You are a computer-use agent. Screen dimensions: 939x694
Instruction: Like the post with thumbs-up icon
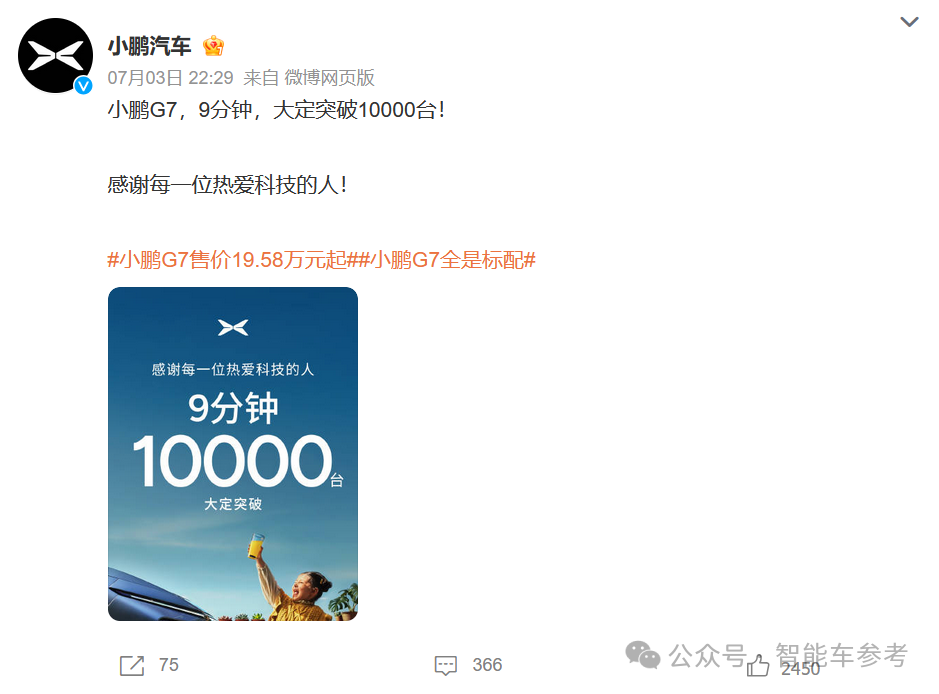(758, 666)
